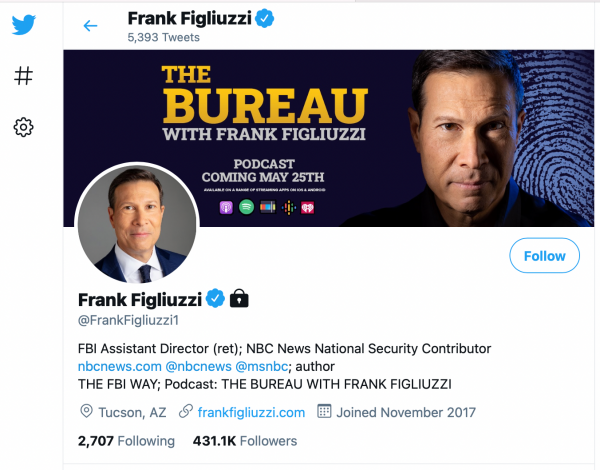Image resolution: width=600 pixels, height=470 pixels.
Task: Click the verified badge beside the header name
Action: (x=264, y=18)
